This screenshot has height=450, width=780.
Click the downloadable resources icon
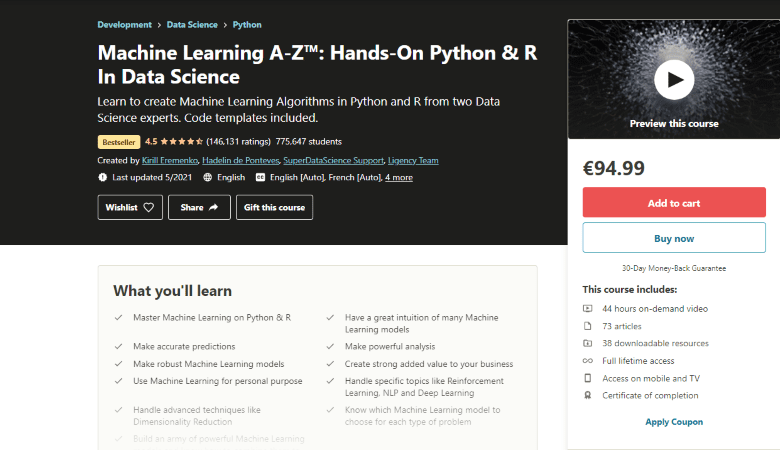point(588,343)
